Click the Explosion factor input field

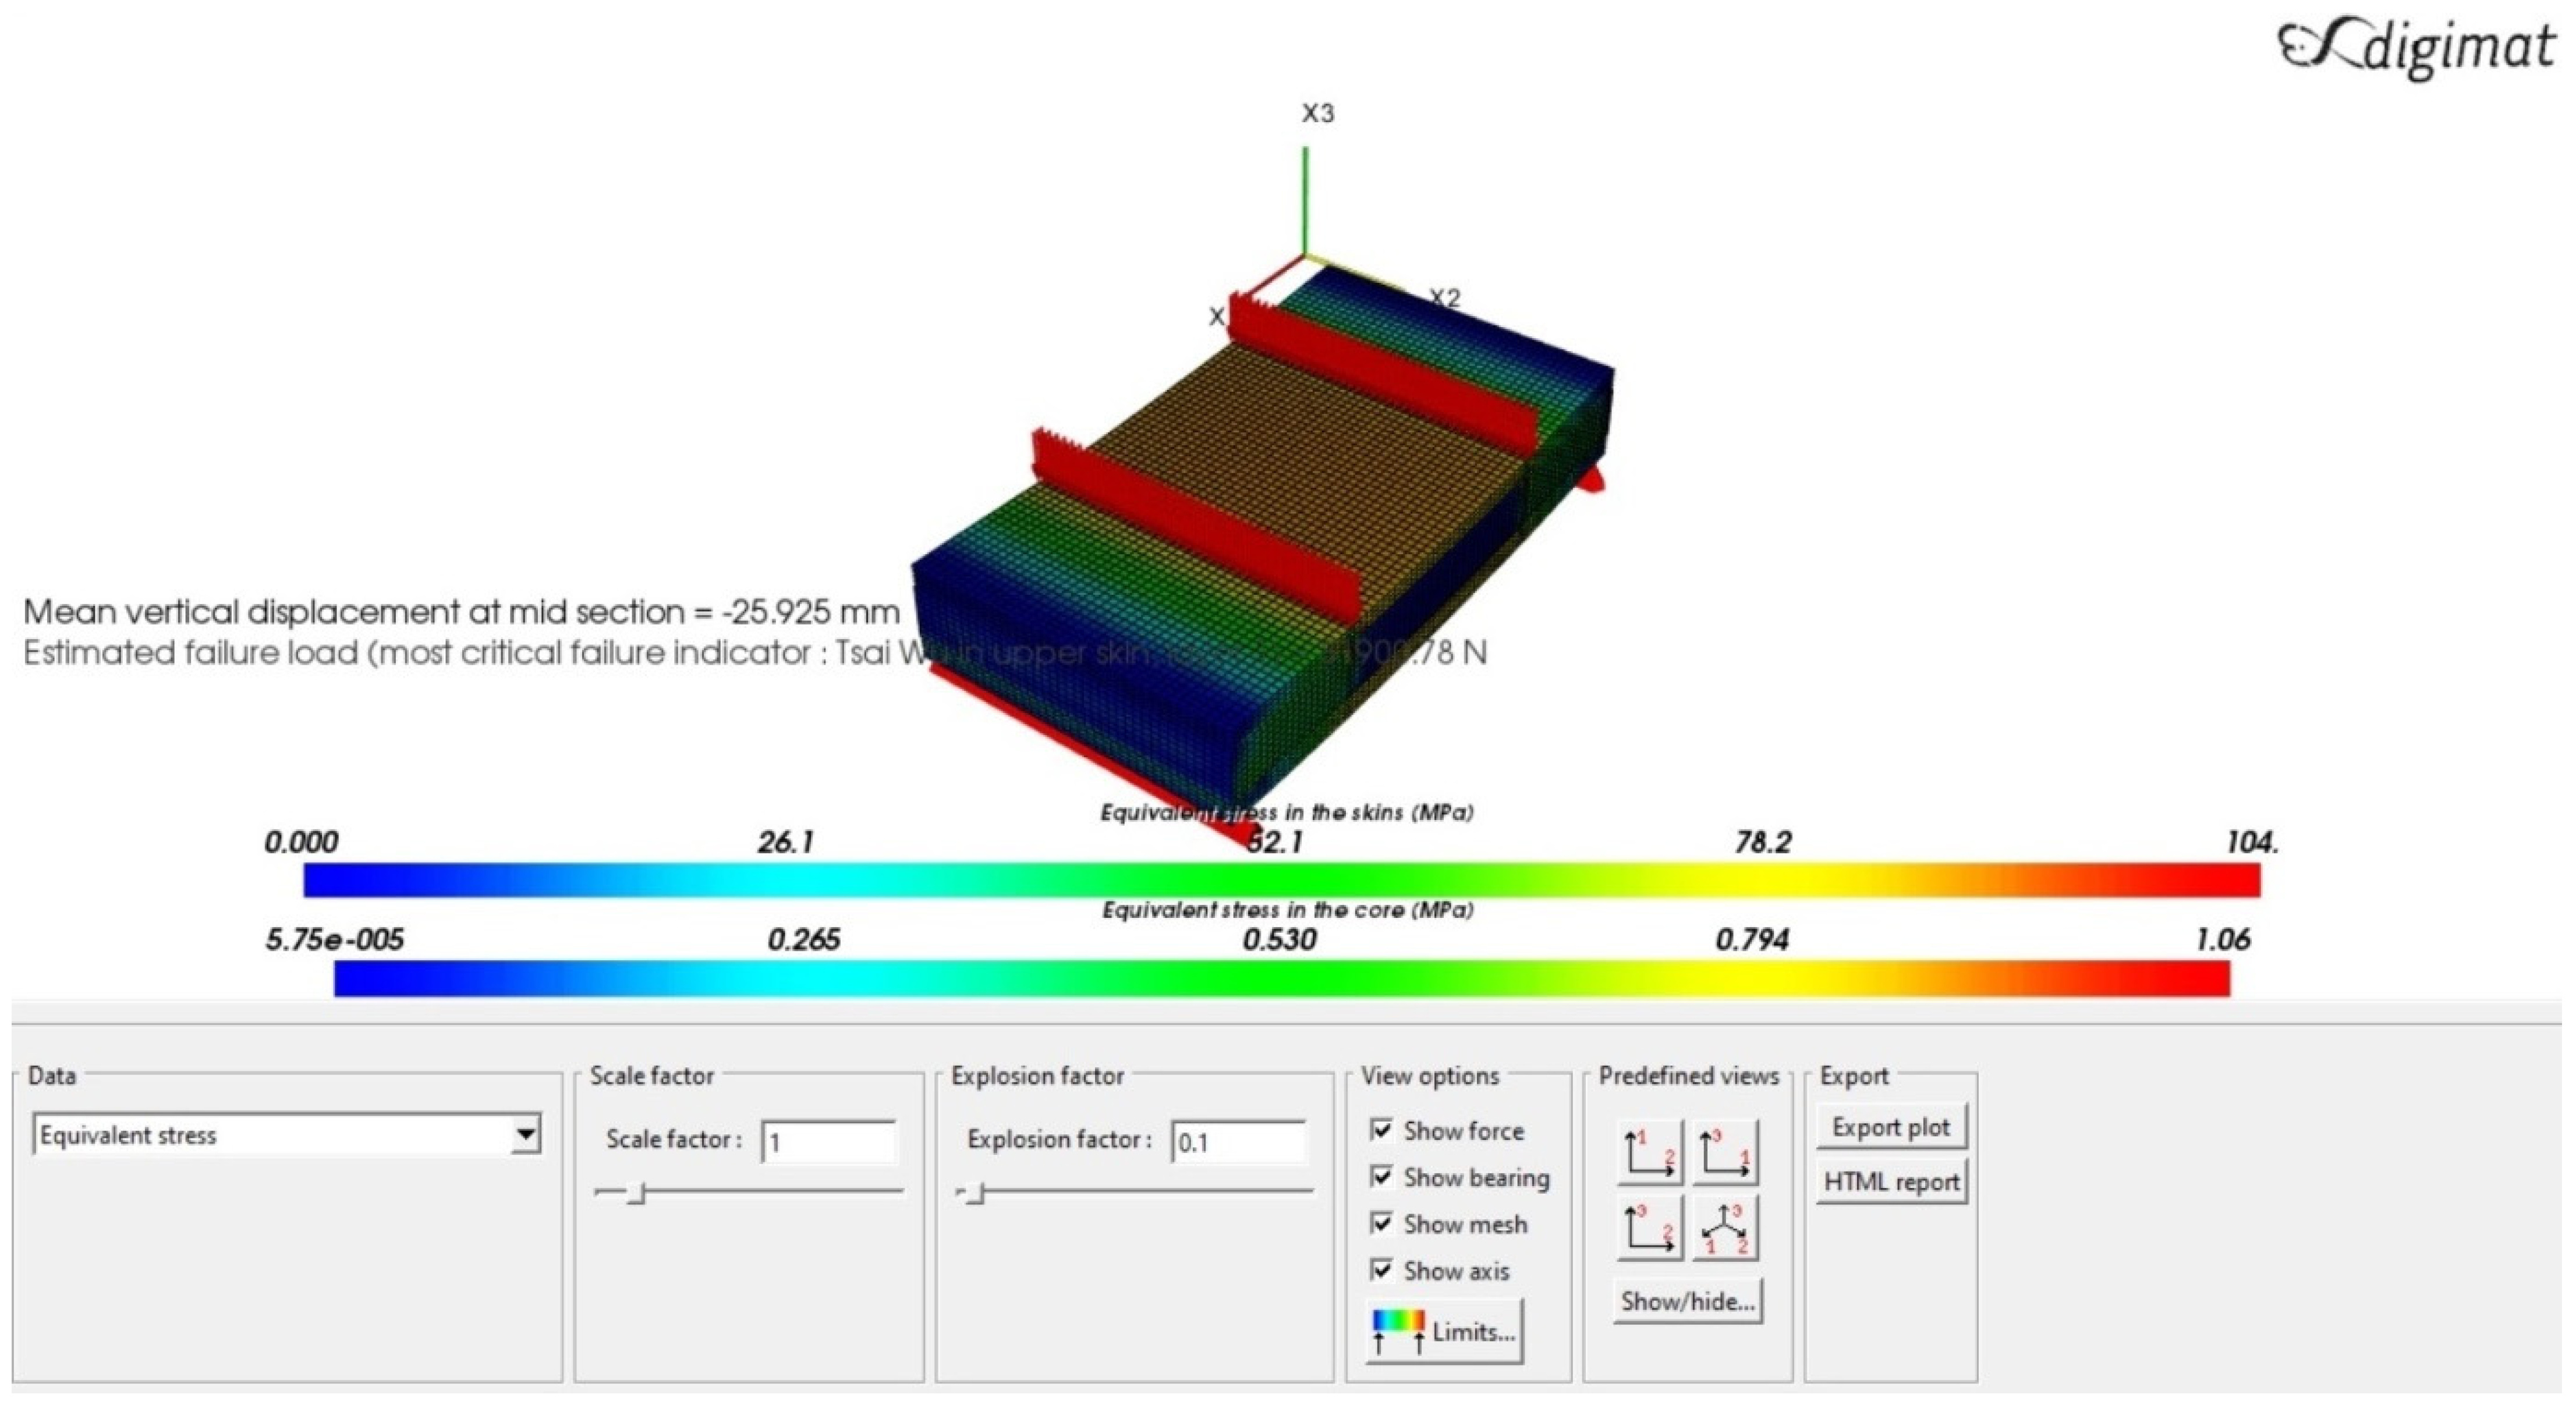(x=1238, y=1142)
